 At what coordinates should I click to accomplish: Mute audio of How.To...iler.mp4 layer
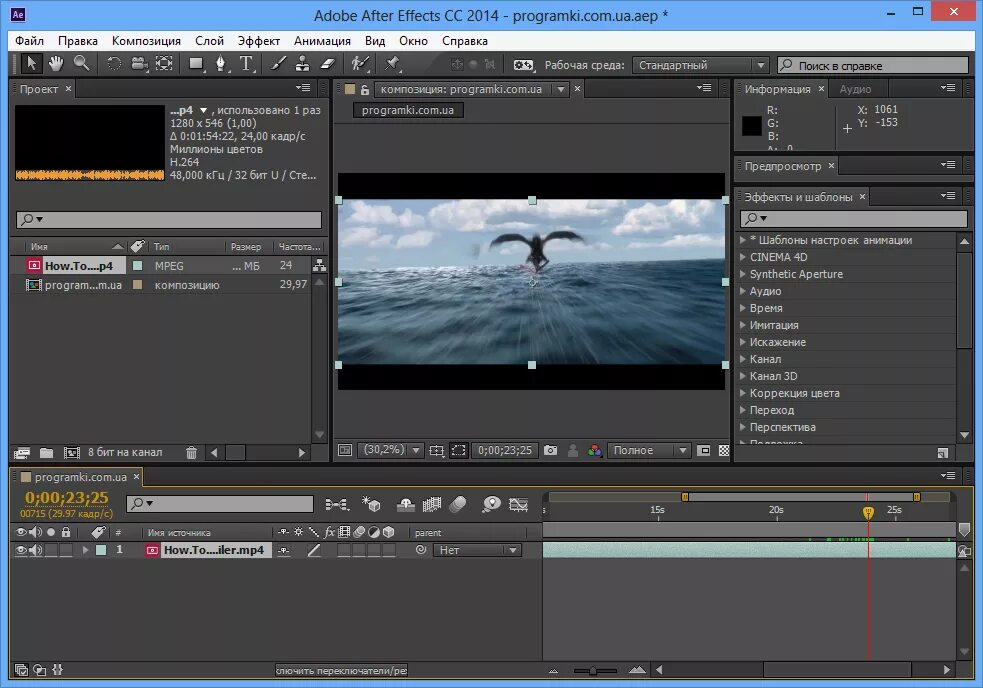click(35, 550)
